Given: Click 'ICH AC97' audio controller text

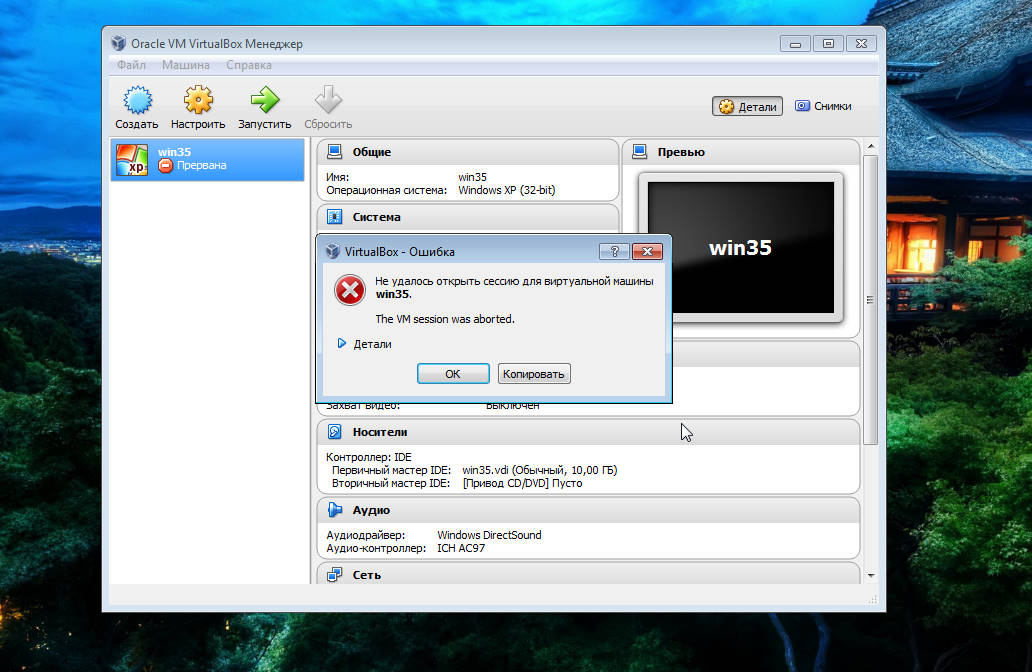Looking at the screenshot, I should pyautogui.click(x=461, y=548).
